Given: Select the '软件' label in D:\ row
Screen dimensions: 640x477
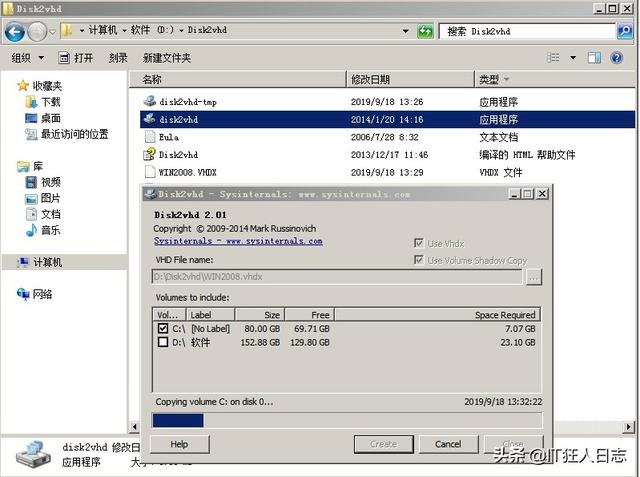Looking at the screenshot, I should click(x=200, y=342).
